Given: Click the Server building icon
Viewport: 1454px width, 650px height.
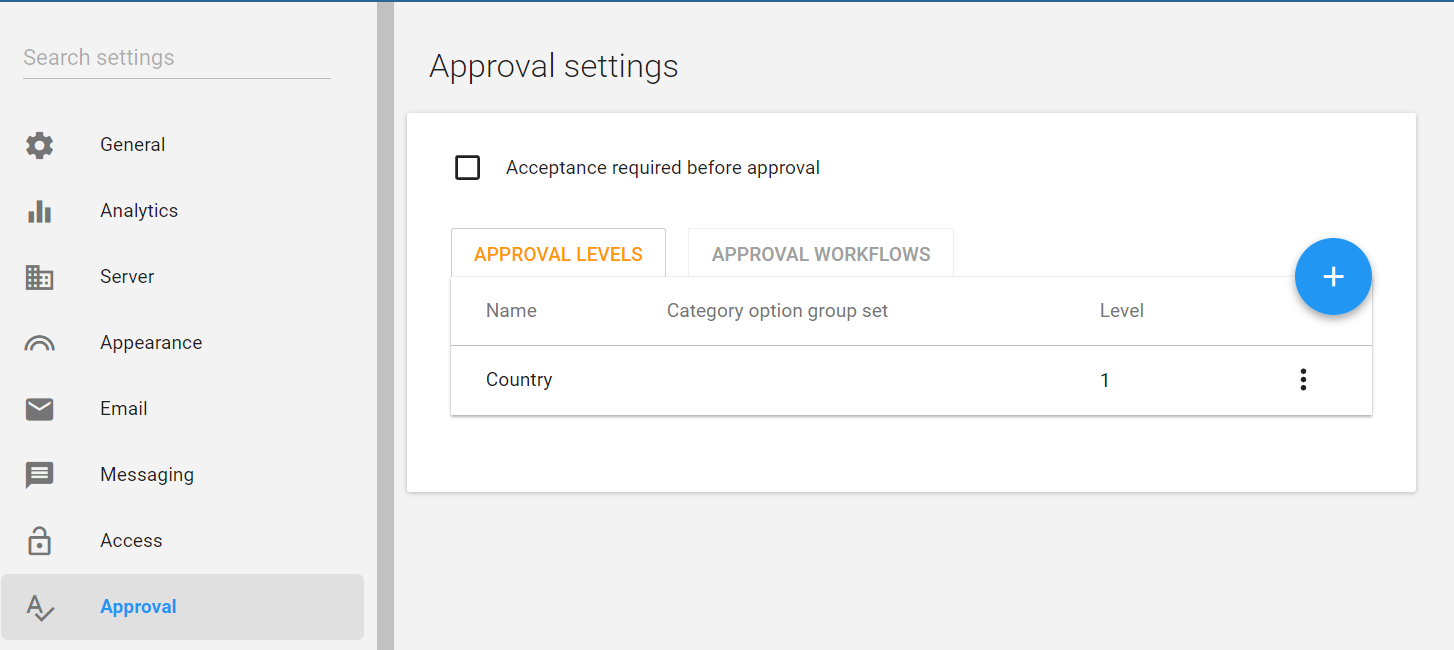Looking at the screenshot, I should click(x=39, y=277).
